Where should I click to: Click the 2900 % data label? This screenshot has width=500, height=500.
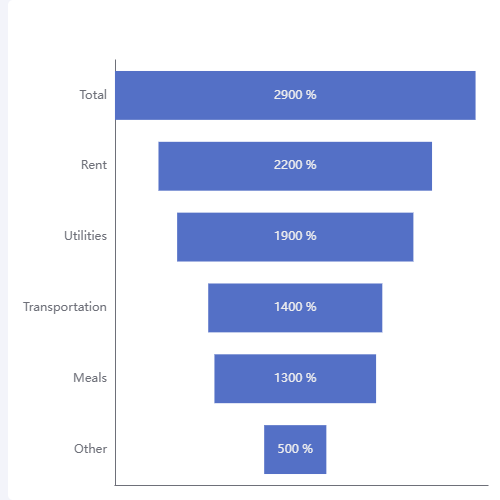[295, 95]
